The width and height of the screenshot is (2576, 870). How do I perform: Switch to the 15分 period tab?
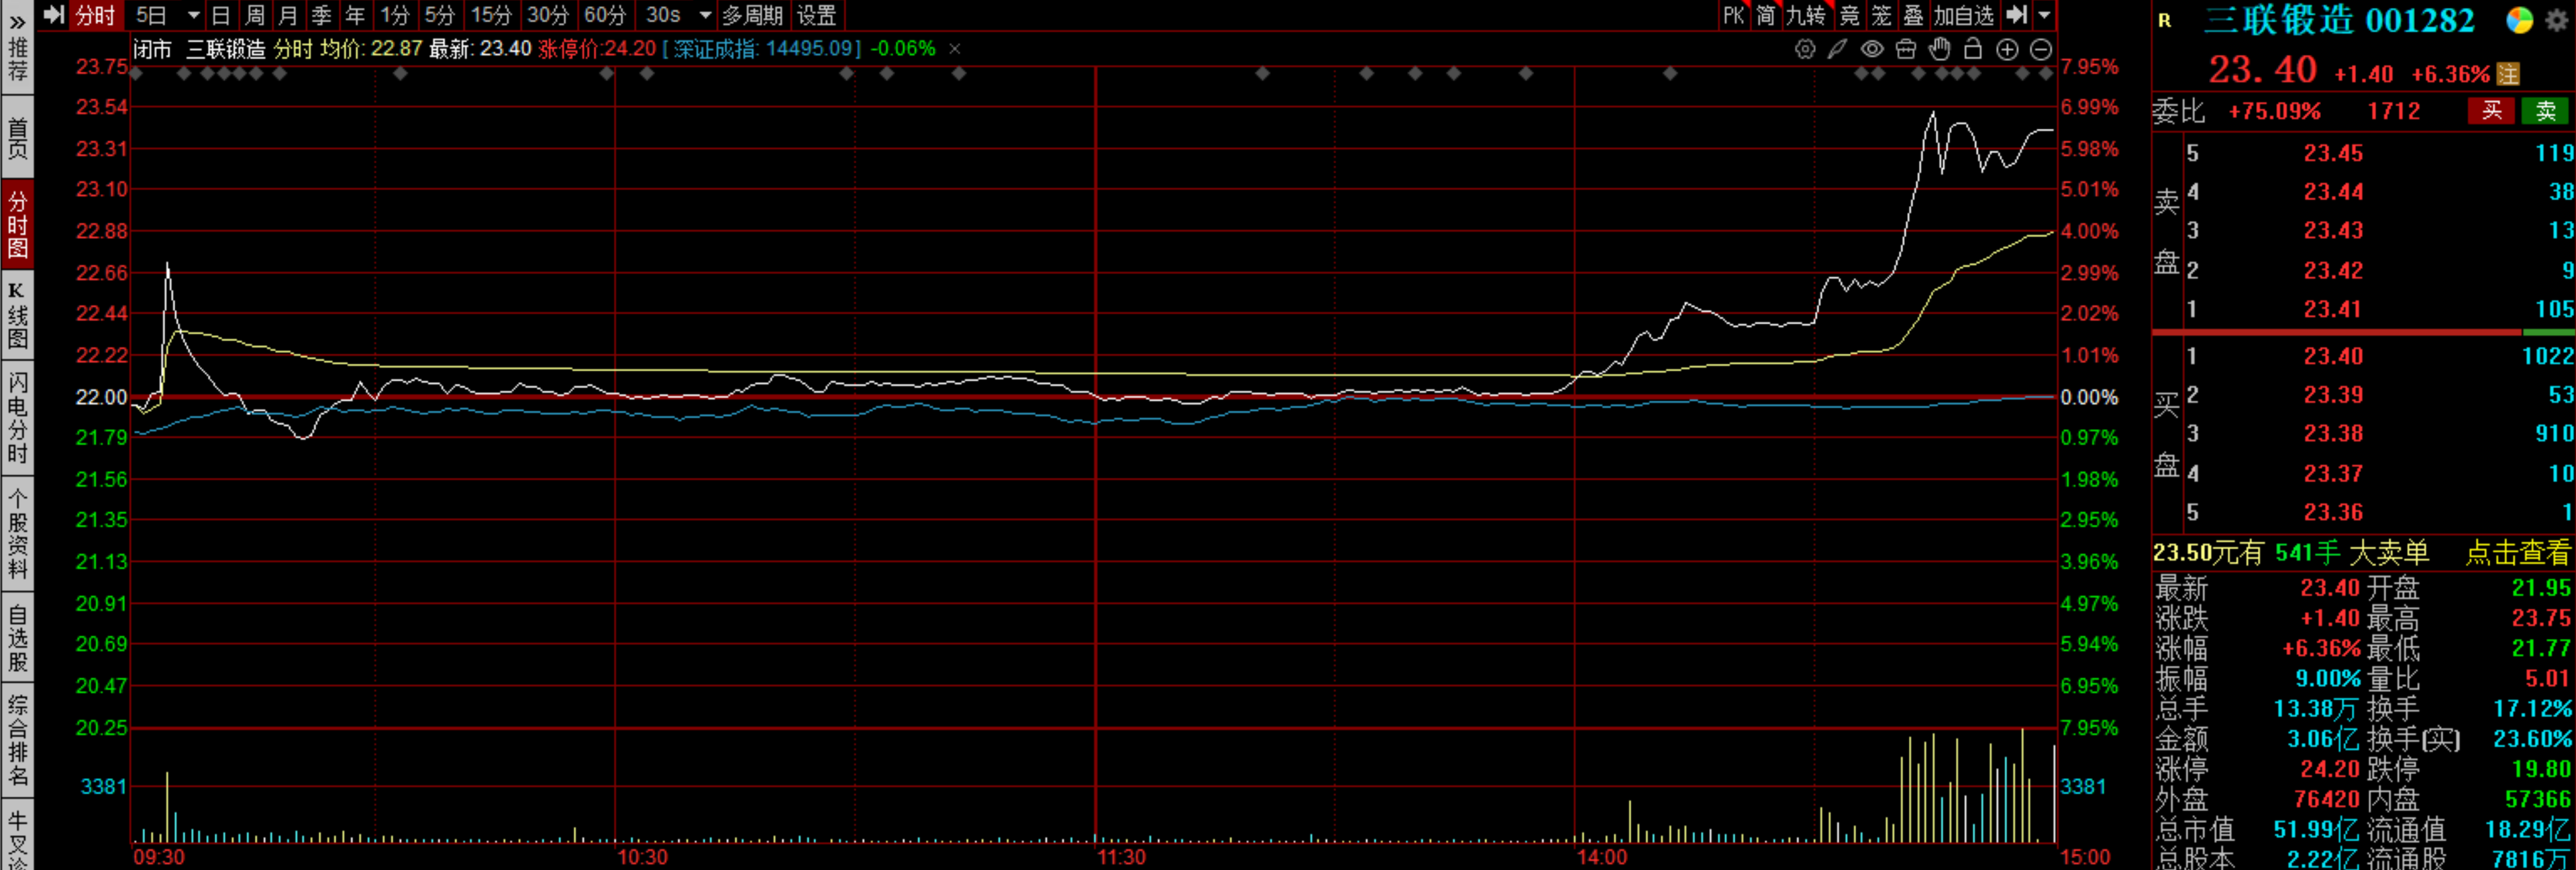coord(491,15)
